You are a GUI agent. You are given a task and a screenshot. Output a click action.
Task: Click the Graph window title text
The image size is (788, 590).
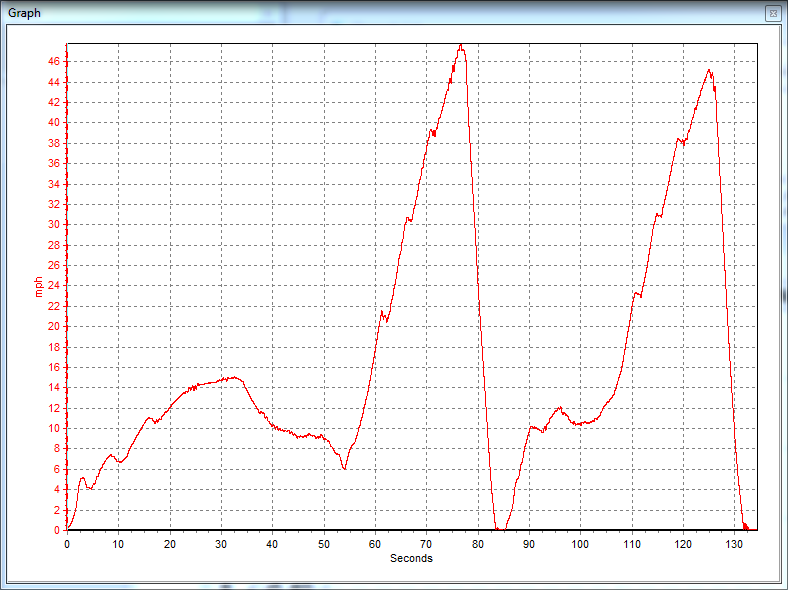coord(26,13)
